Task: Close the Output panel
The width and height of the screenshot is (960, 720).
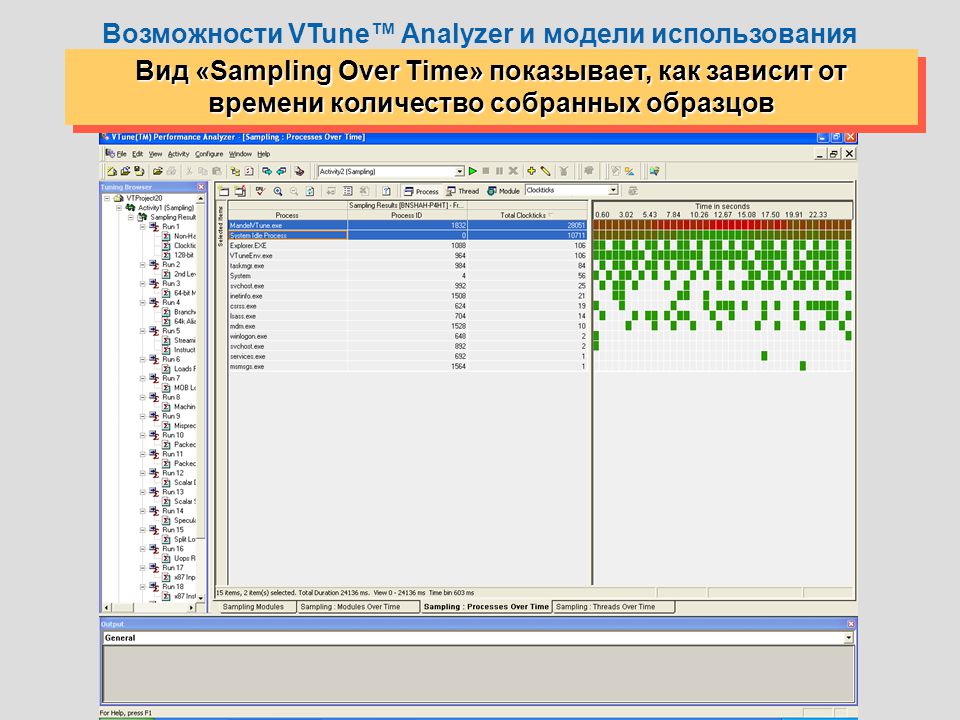Action: click(850, 623)
